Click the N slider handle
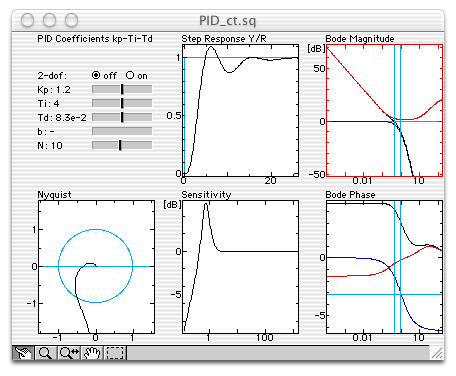The height and width of the screenshot is (376, 456). click(120, 145)
